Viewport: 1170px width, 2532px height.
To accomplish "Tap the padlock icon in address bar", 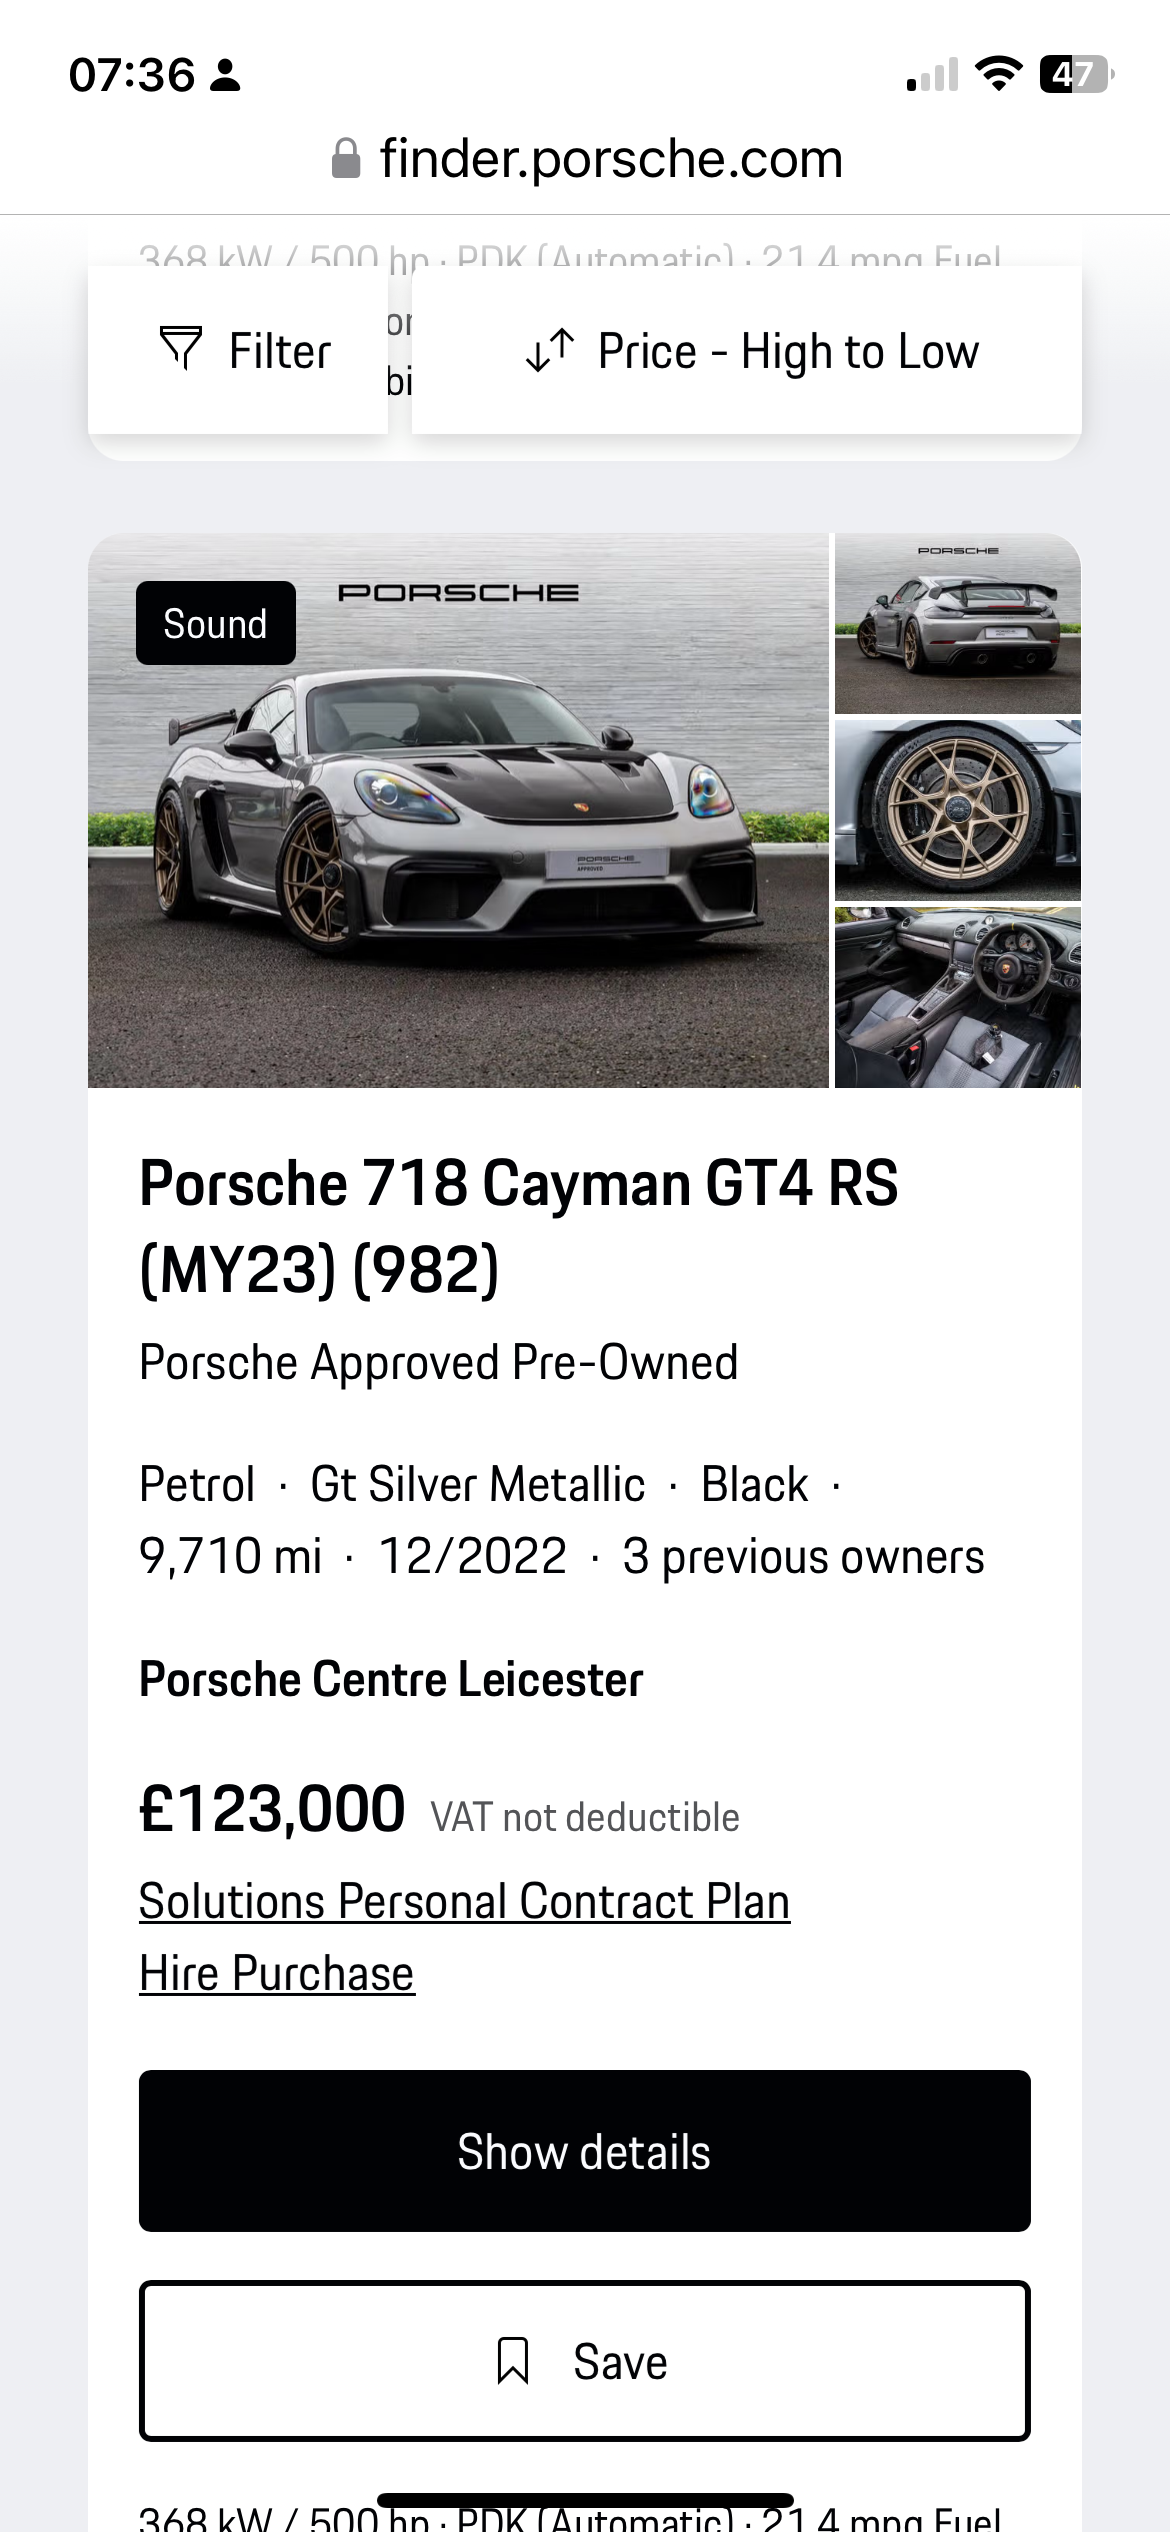I will coord(346,159).
